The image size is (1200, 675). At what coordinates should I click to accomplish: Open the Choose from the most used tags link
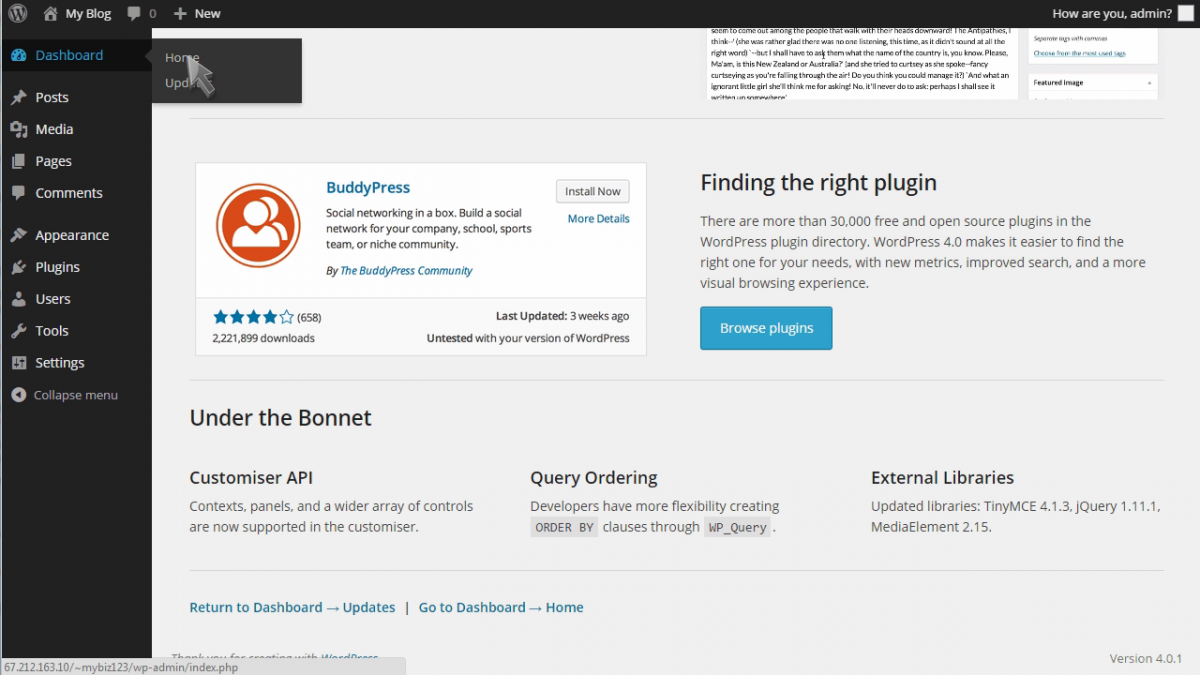pyautogui.click(x=1081, y=53)
